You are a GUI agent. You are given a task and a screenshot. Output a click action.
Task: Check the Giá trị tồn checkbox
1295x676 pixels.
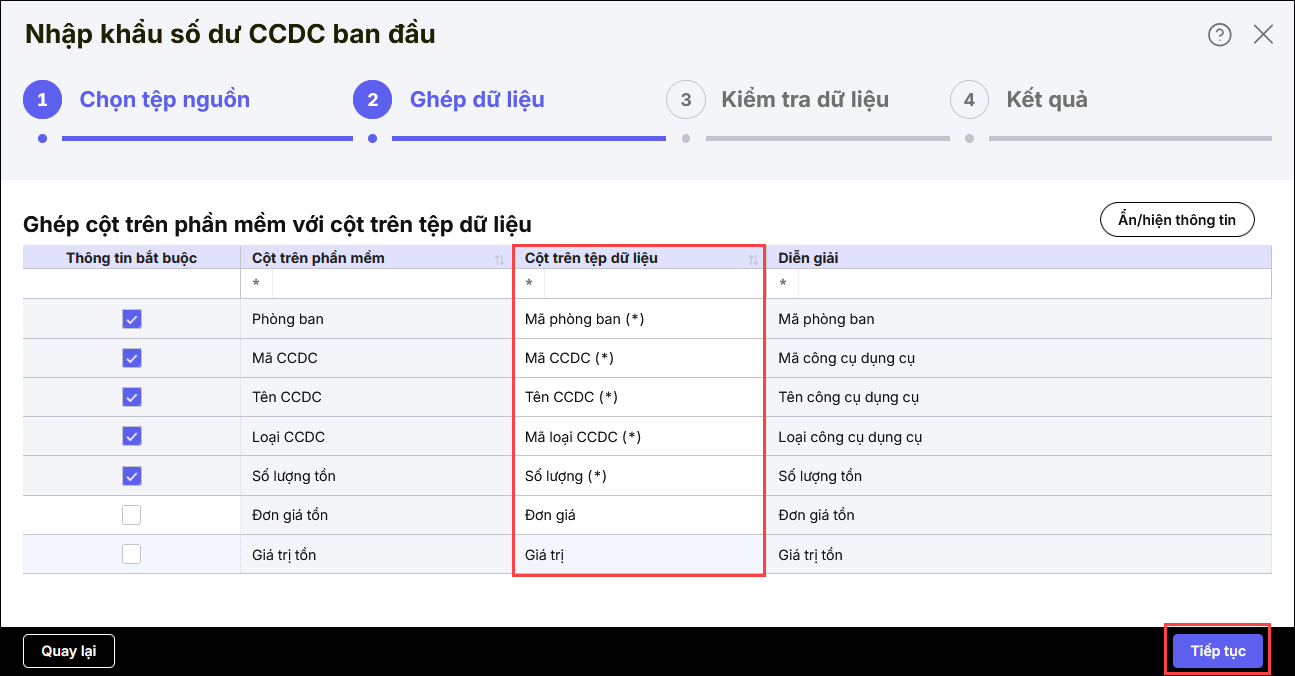[132, 554]
